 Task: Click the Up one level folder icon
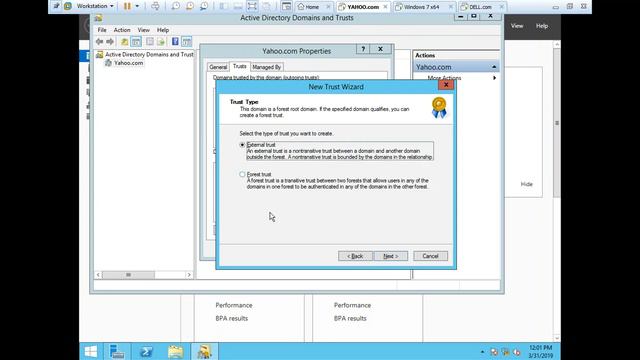pyautogui.click(x=124, y=42)
